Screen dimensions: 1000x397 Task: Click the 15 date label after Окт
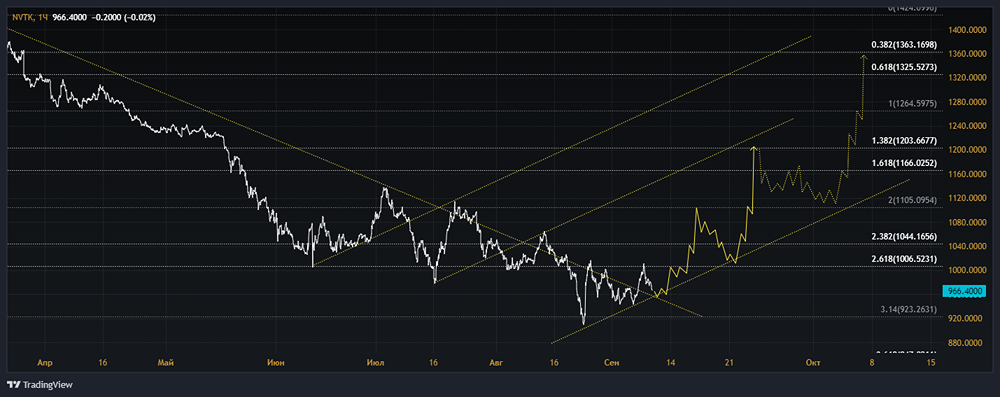pos(931,363)
